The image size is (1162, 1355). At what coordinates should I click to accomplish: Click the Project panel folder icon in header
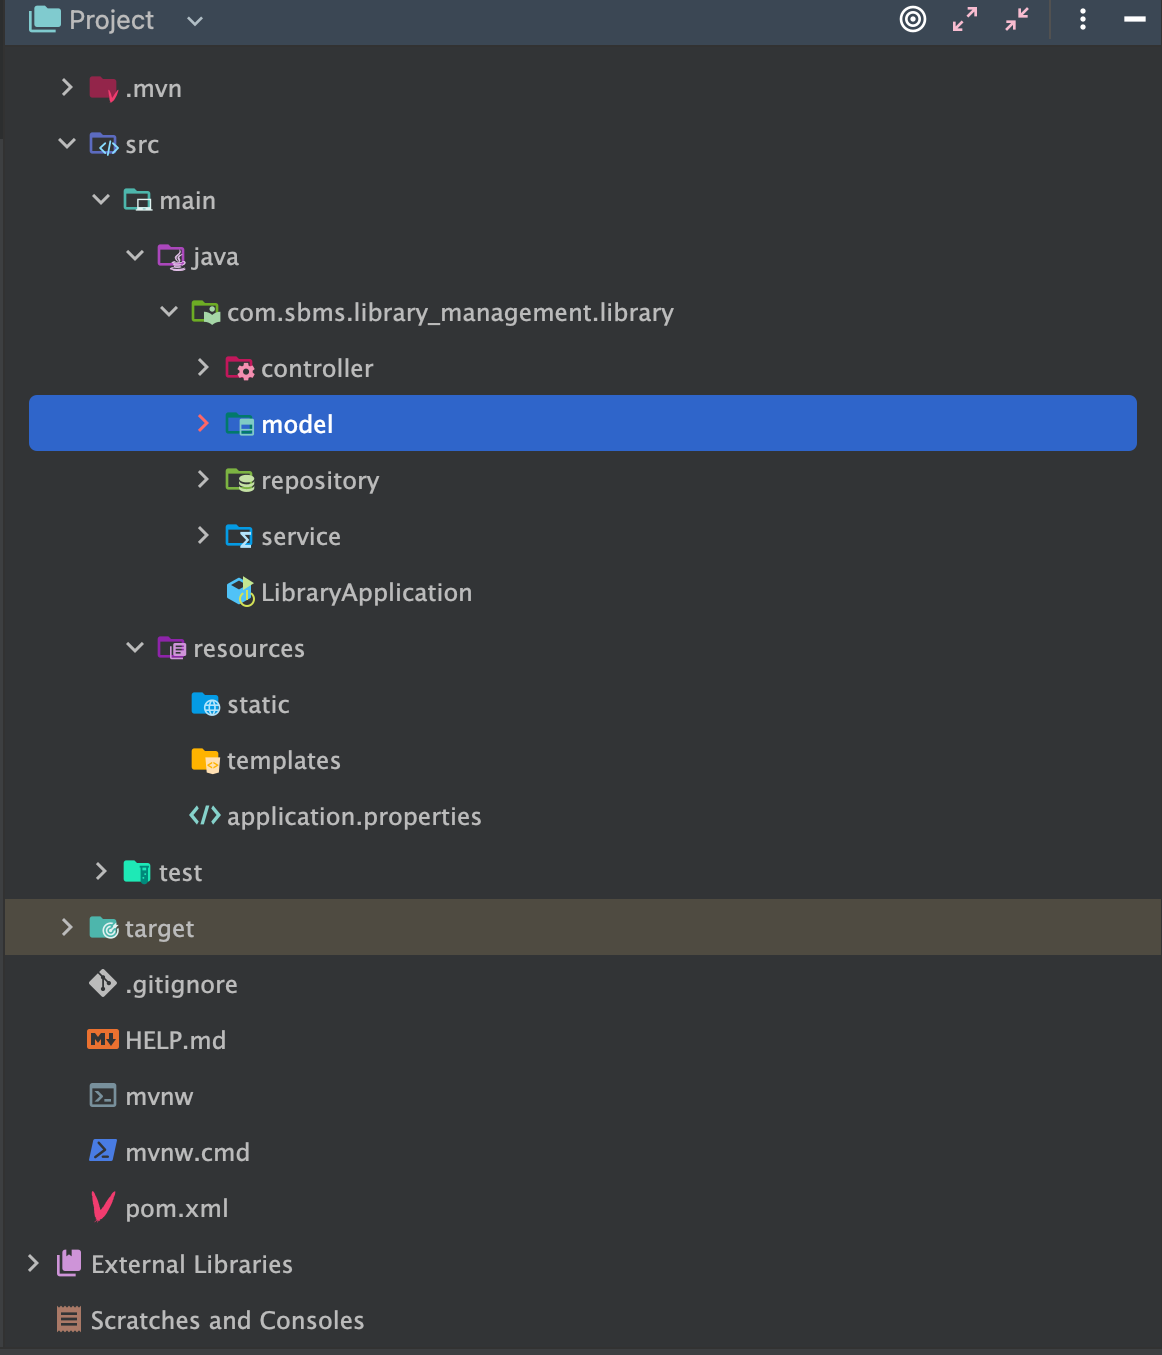tap(45, 19)
